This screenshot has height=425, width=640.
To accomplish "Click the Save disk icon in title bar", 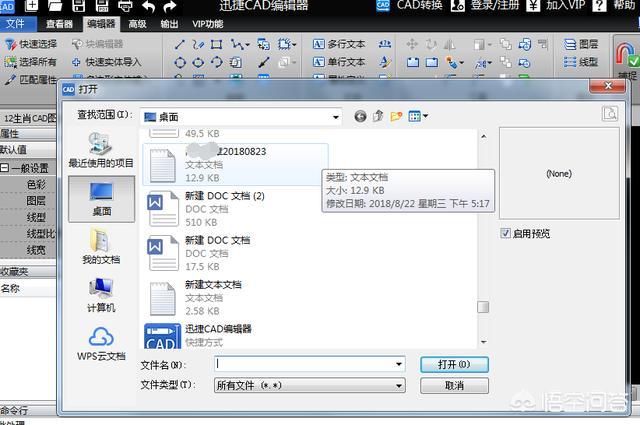I will point(78,5).
